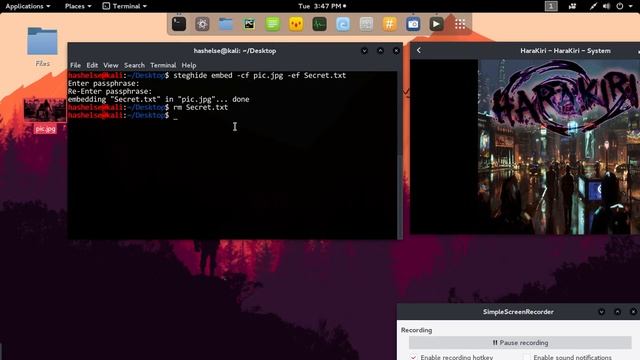Click Pause recording in SimpleScreenRecorder

520,343
